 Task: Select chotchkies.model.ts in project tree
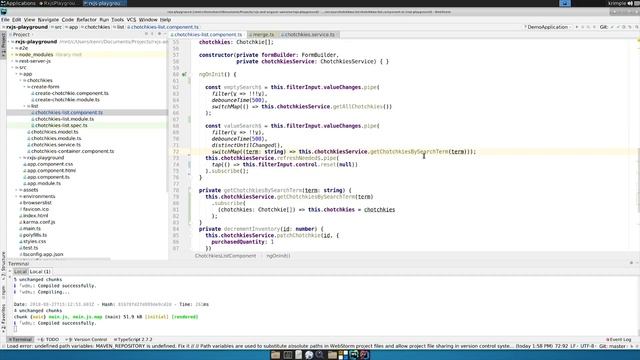coord(53,132)
